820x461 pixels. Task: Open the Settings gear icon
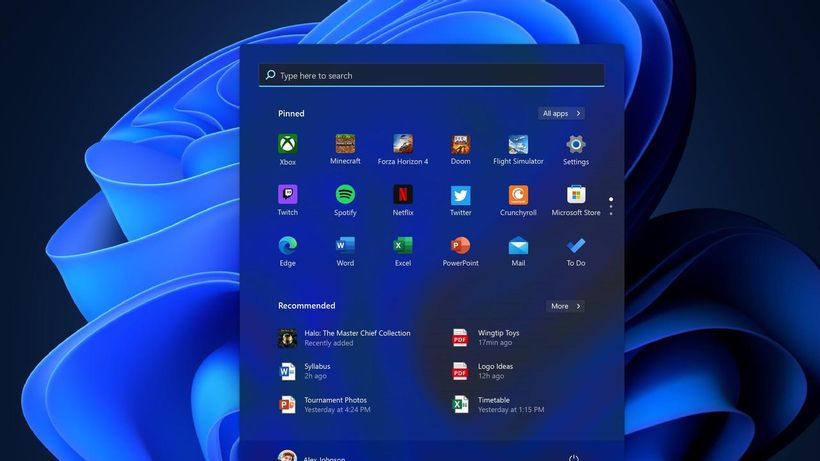(576, 144)
